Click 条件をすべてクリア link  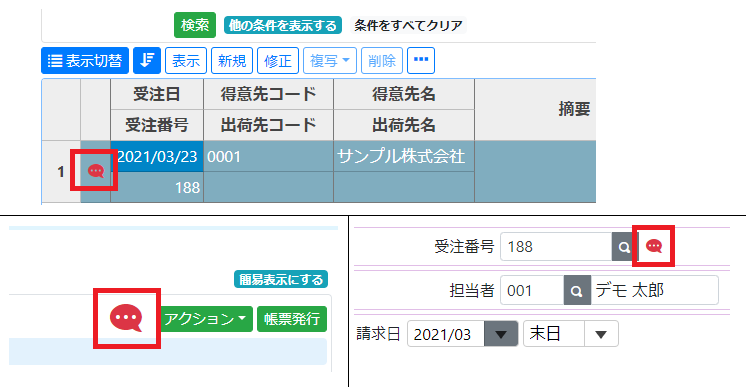coord(408,25)
